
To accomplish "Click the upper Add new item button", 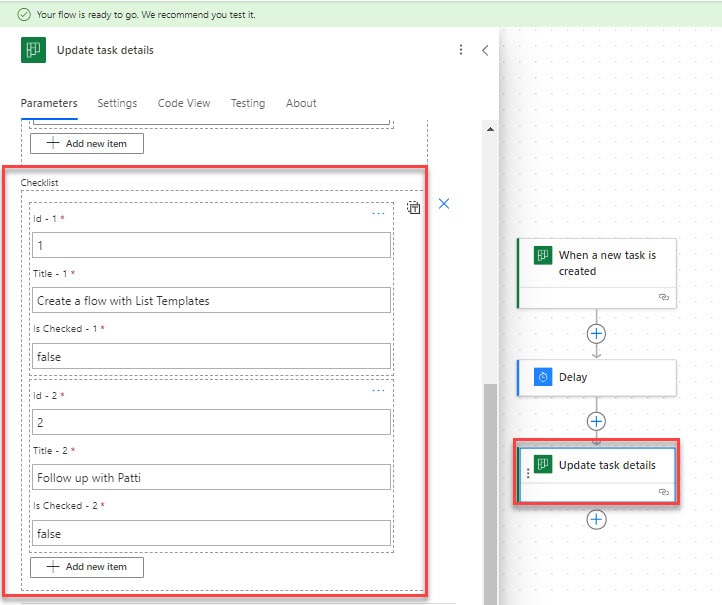I will point(87,144).
